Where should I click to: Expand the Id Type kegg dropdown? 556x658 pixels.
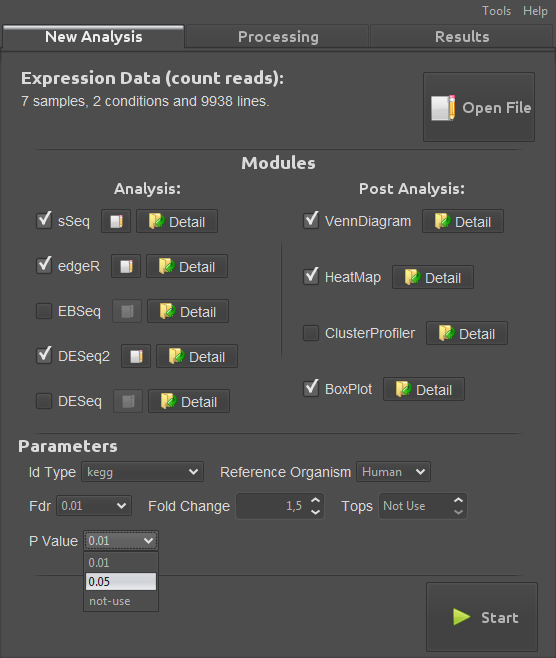tap(142, 472)
